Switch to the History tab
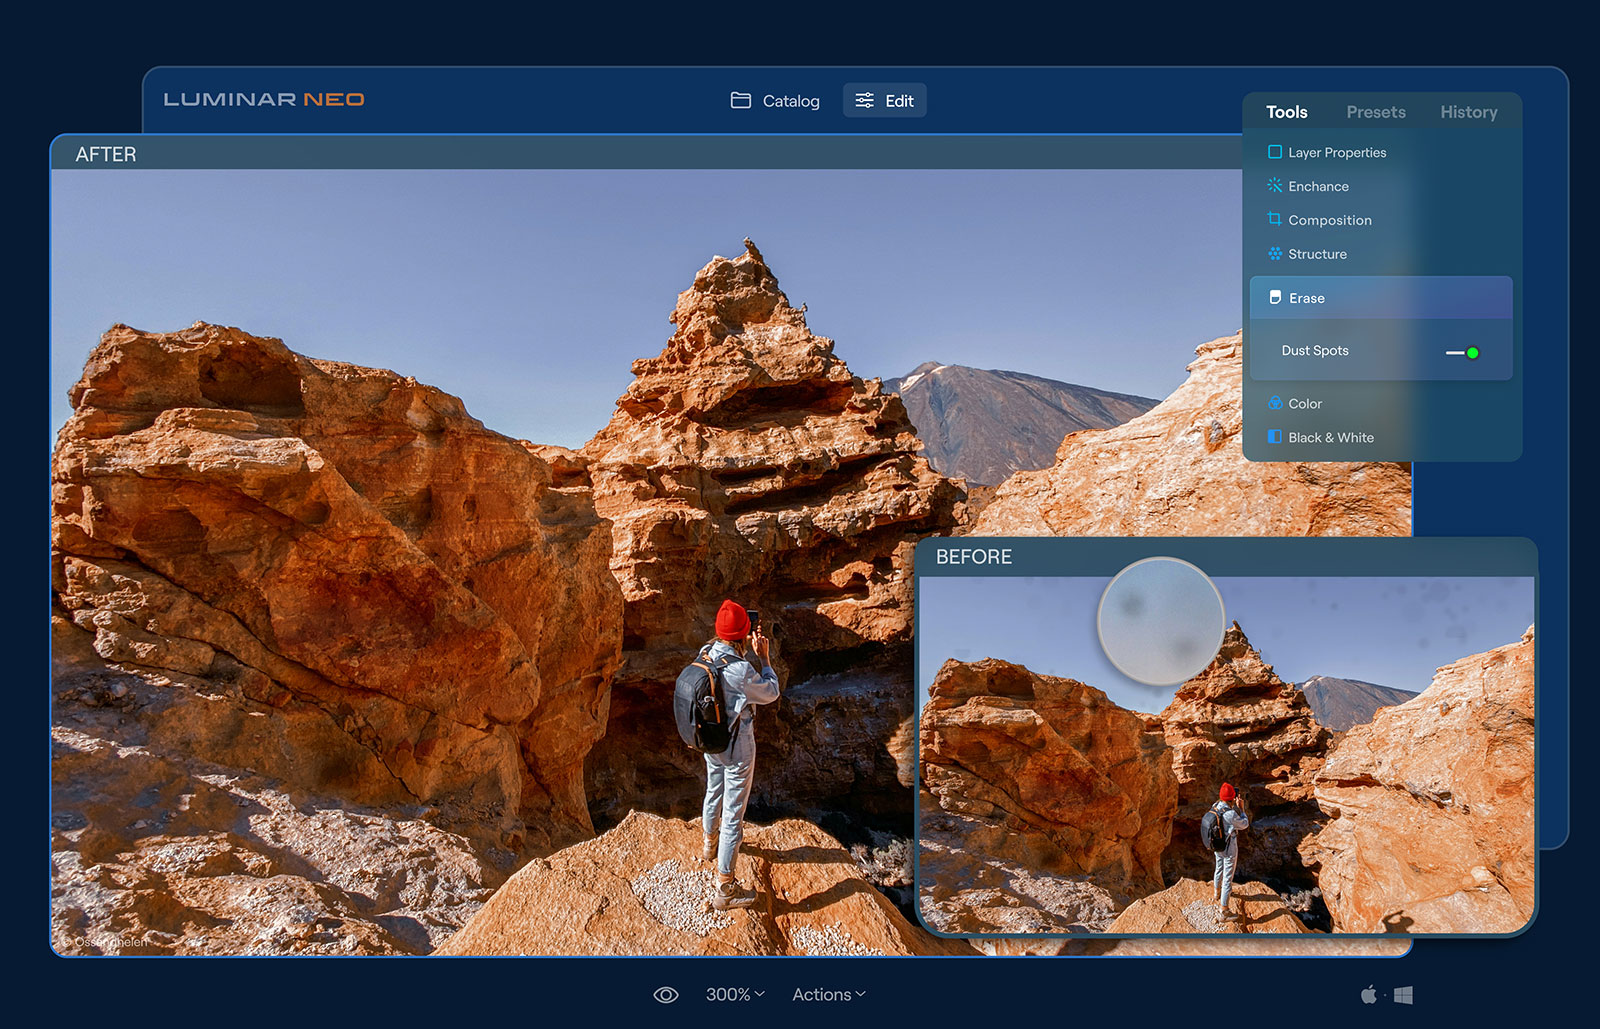 click(x=1468, y=112)
